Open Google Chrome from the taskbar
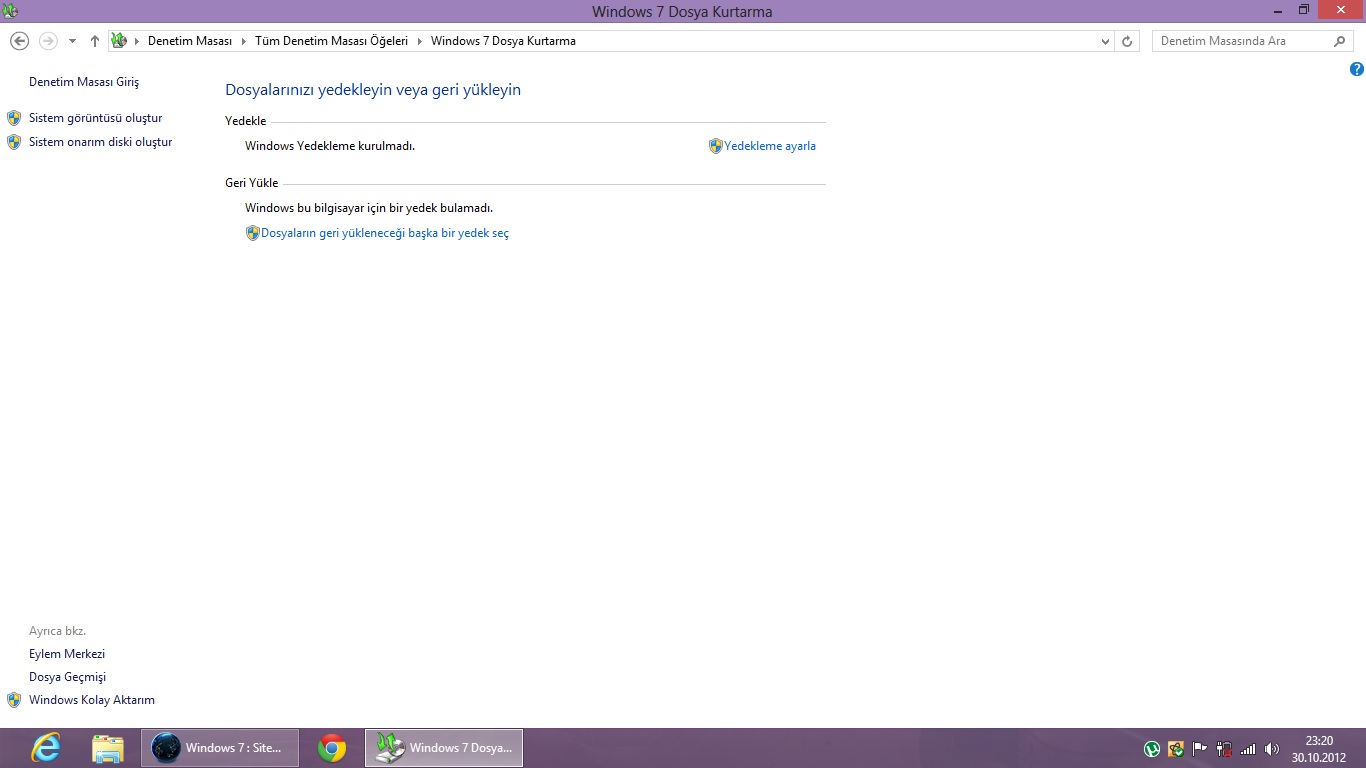Image resolution: width=1366 pixels, height=768 pixels. coord(332,748)
